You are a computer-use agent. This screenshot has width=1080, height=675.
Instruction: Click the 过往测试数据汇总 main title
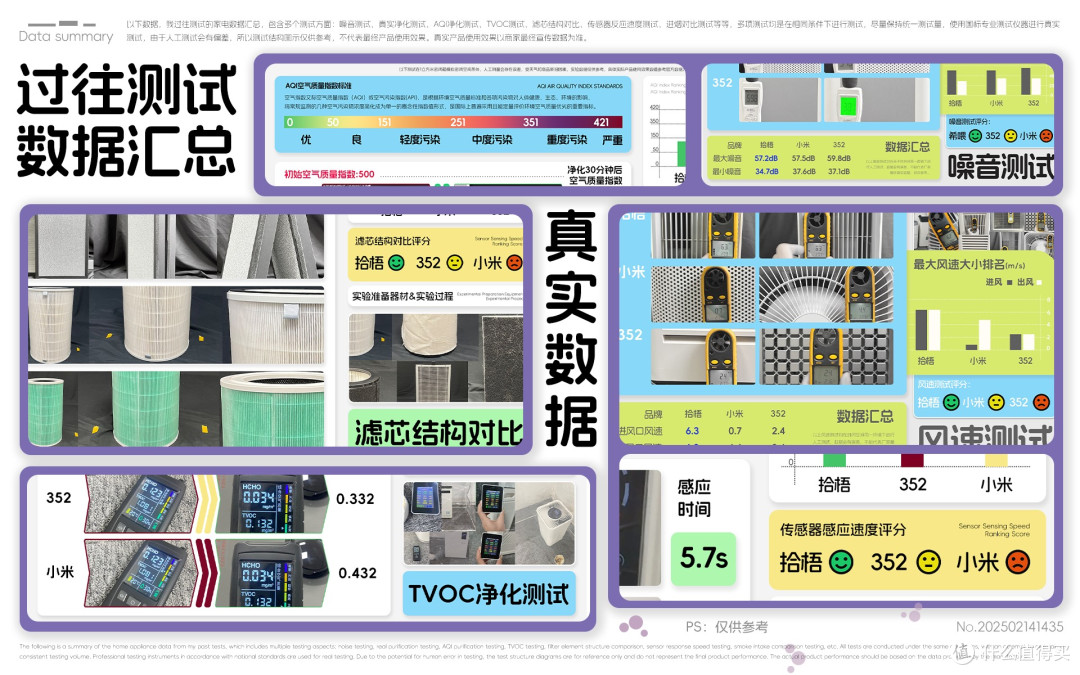point(126,120)
